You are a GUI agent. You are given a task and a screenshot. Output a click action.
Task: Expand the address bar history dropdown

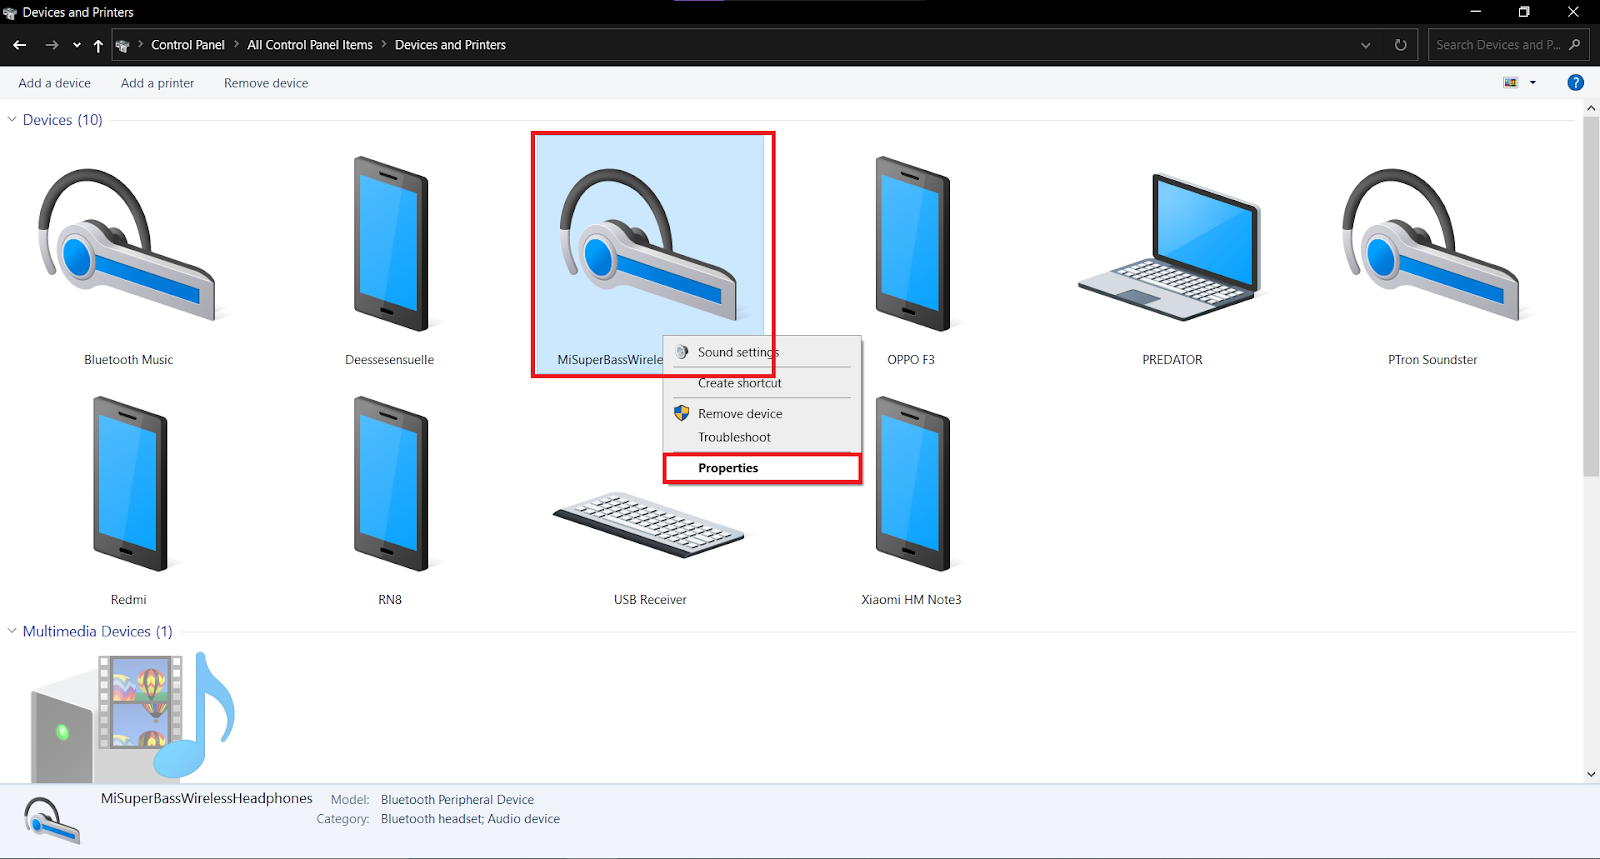[x=1366, y=45]
